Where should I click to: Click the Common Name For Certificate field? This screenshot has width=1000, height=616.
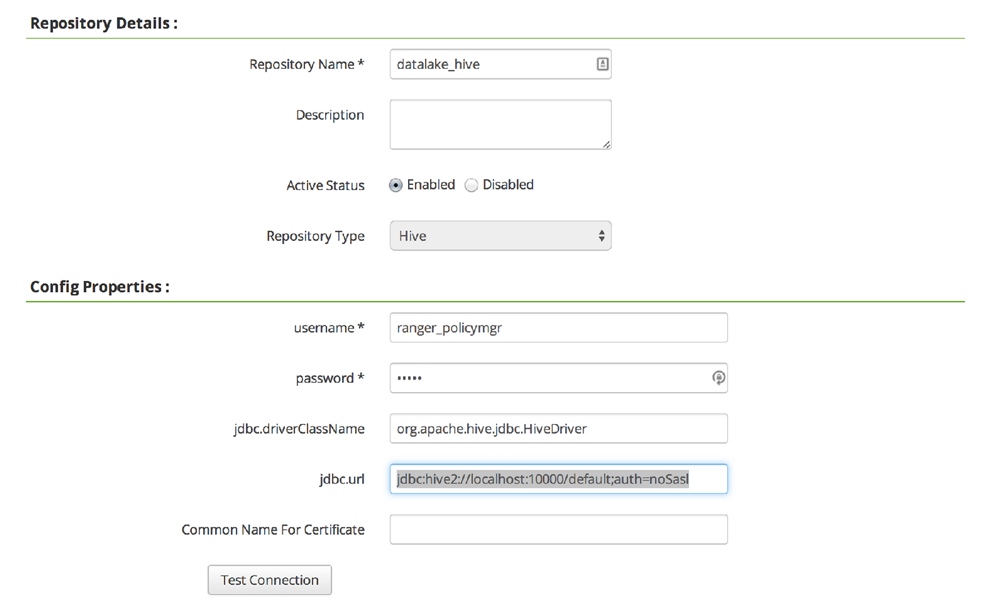tap(559, 529)
